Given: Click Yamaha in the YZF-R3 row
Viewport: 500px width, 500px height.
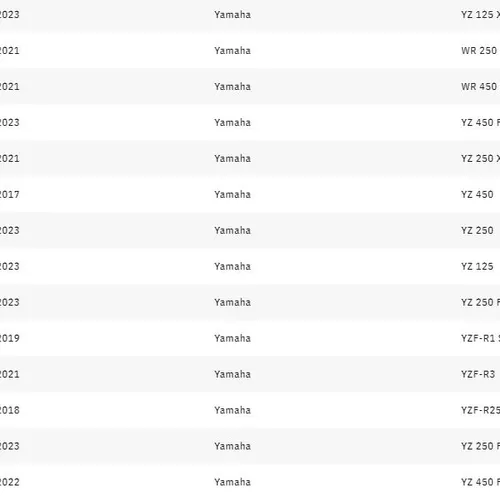Looking at the screenshot, I should (232, 374).
